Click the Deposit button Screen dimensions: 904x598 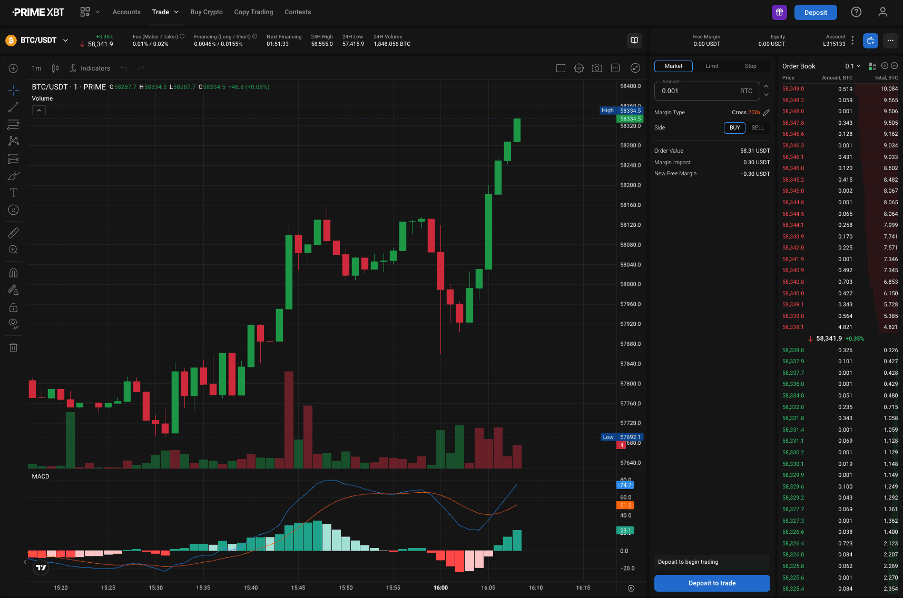pyautogui.click(x=815, y=11)
